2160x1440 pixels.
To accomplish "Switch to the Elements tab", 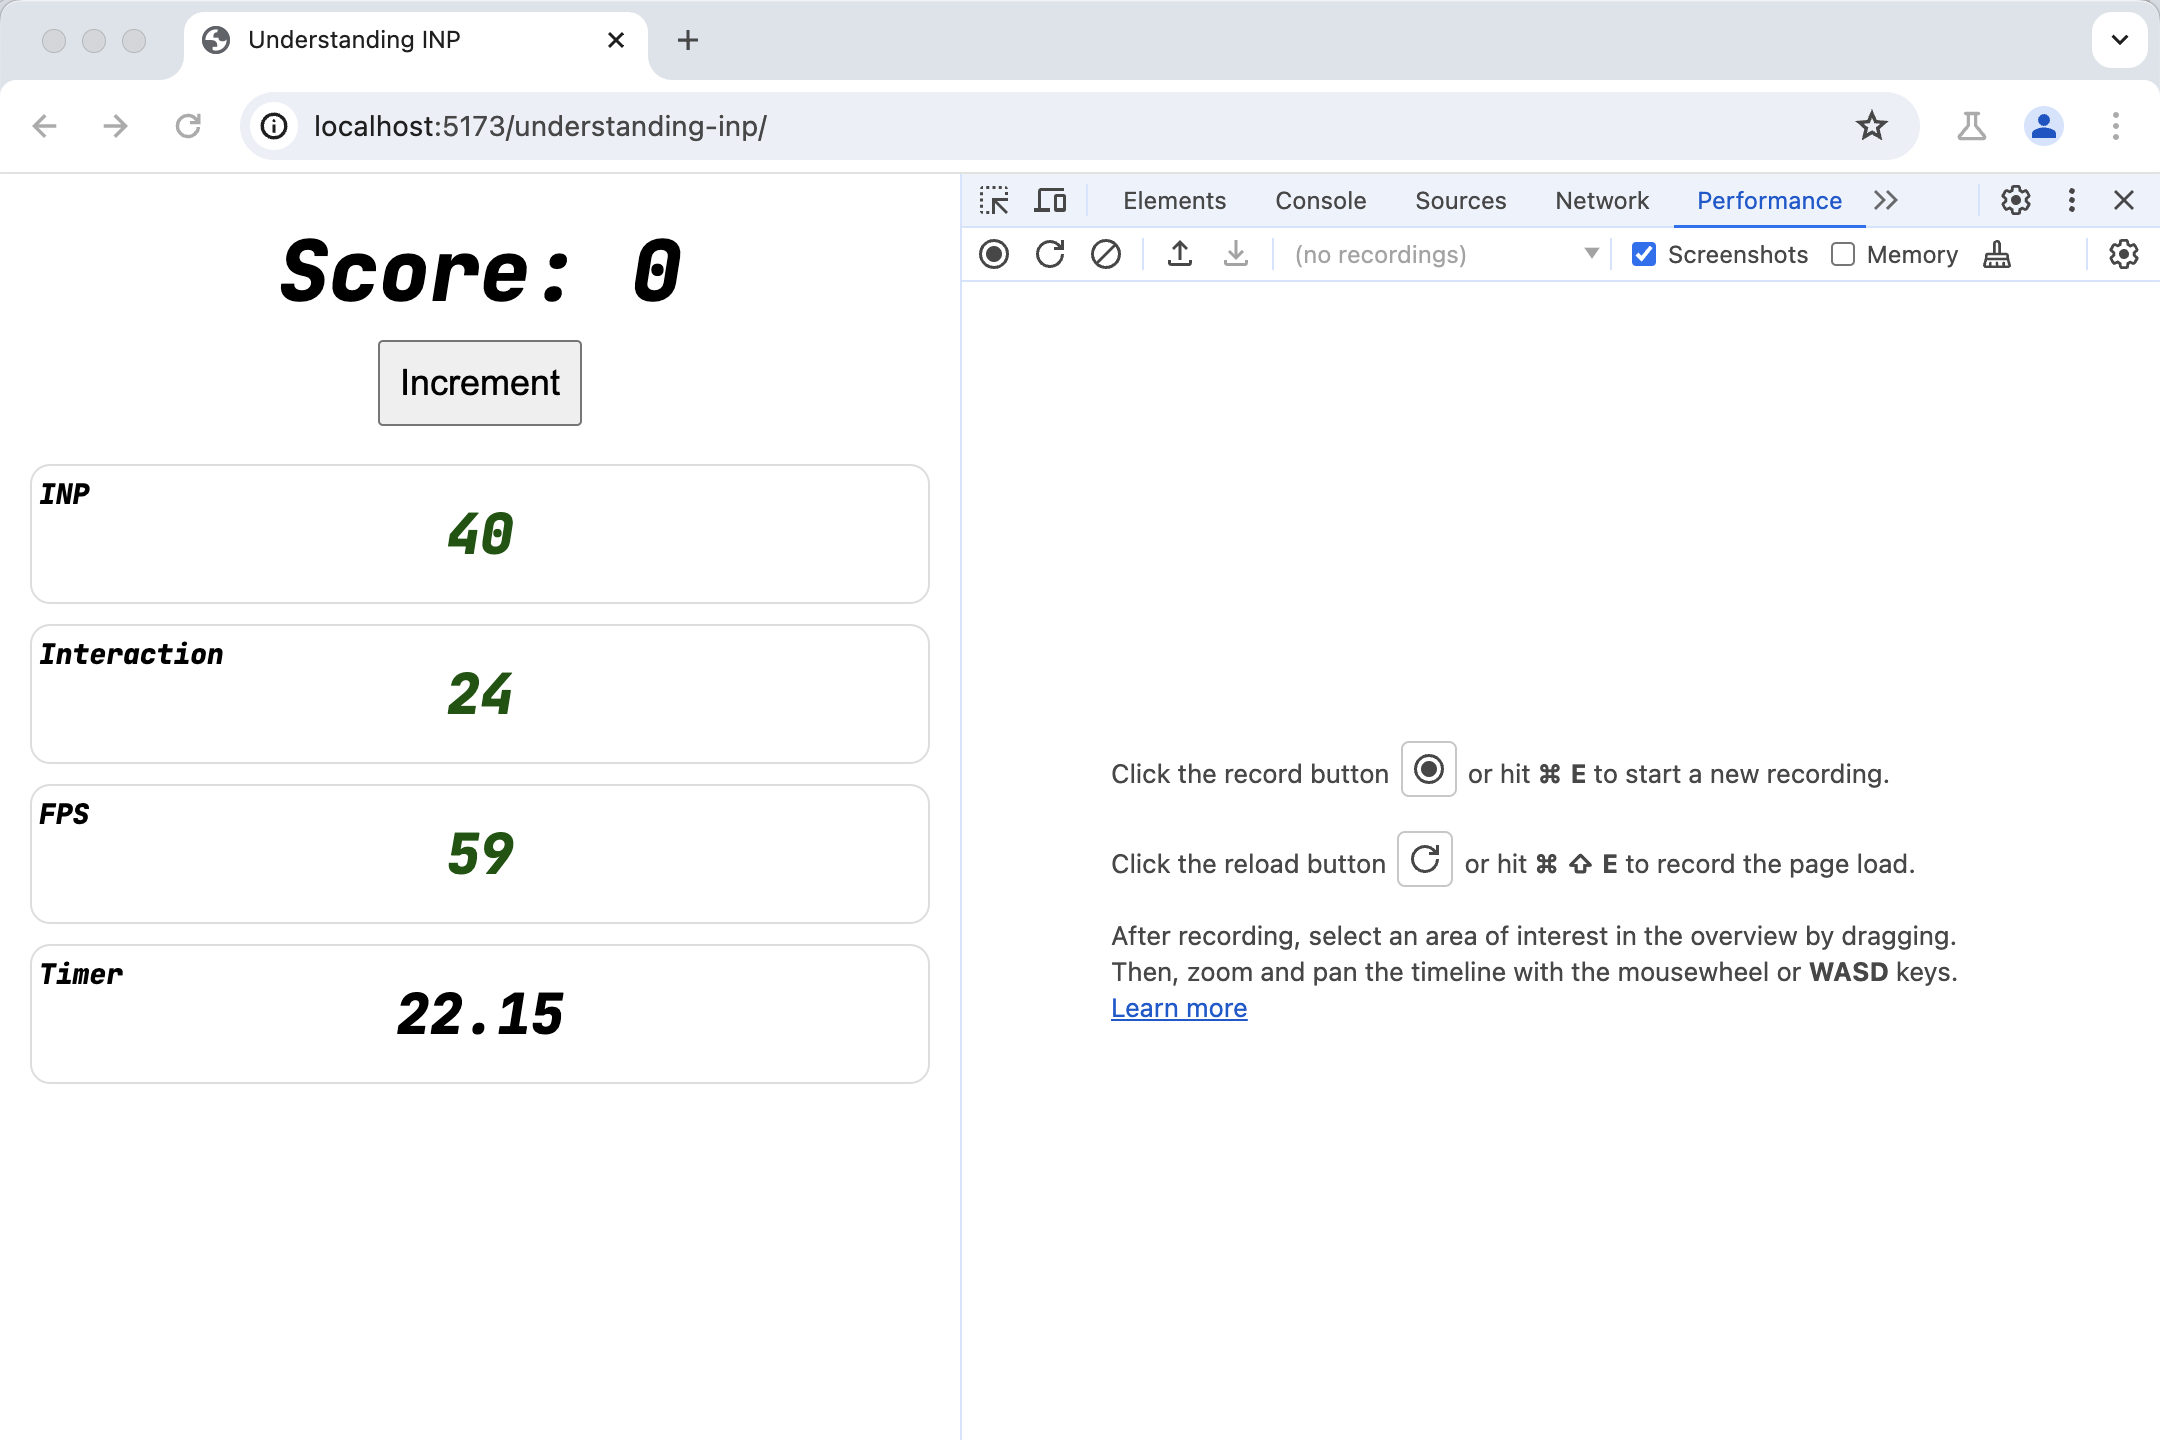I will [1175, 199].
